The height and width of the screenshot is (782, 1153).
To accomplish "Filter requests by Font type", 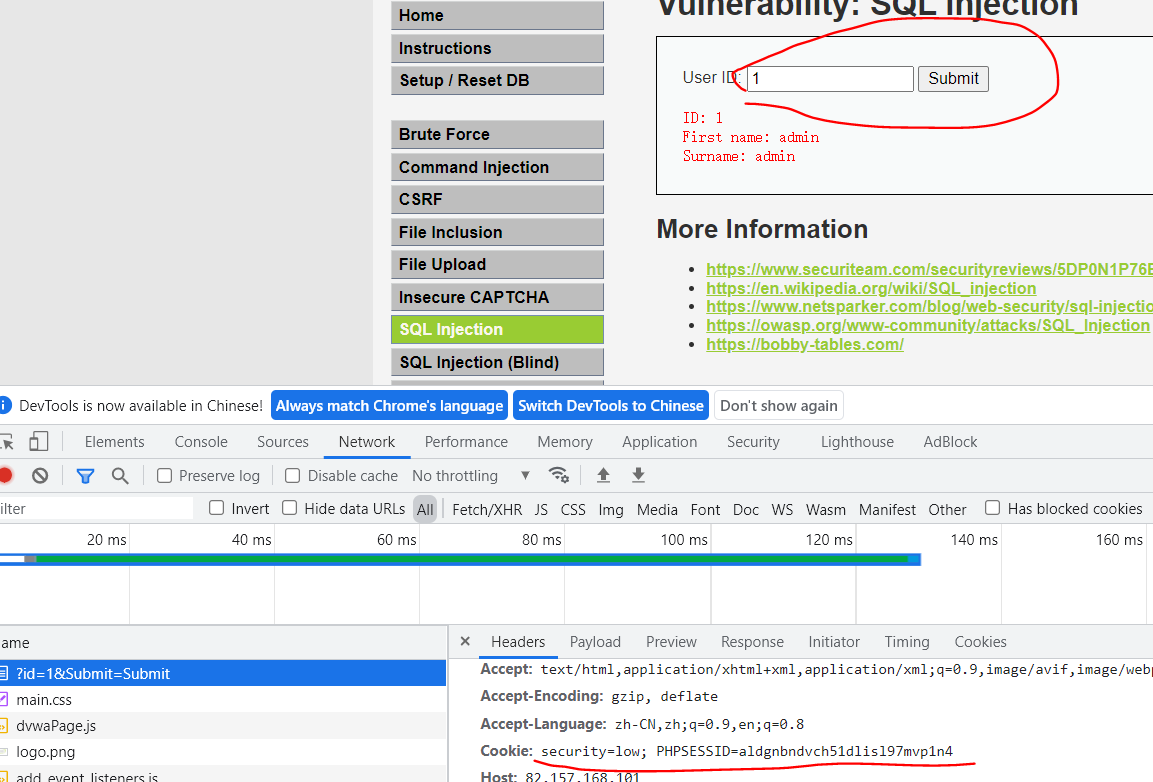I will [x=705, y=509].
